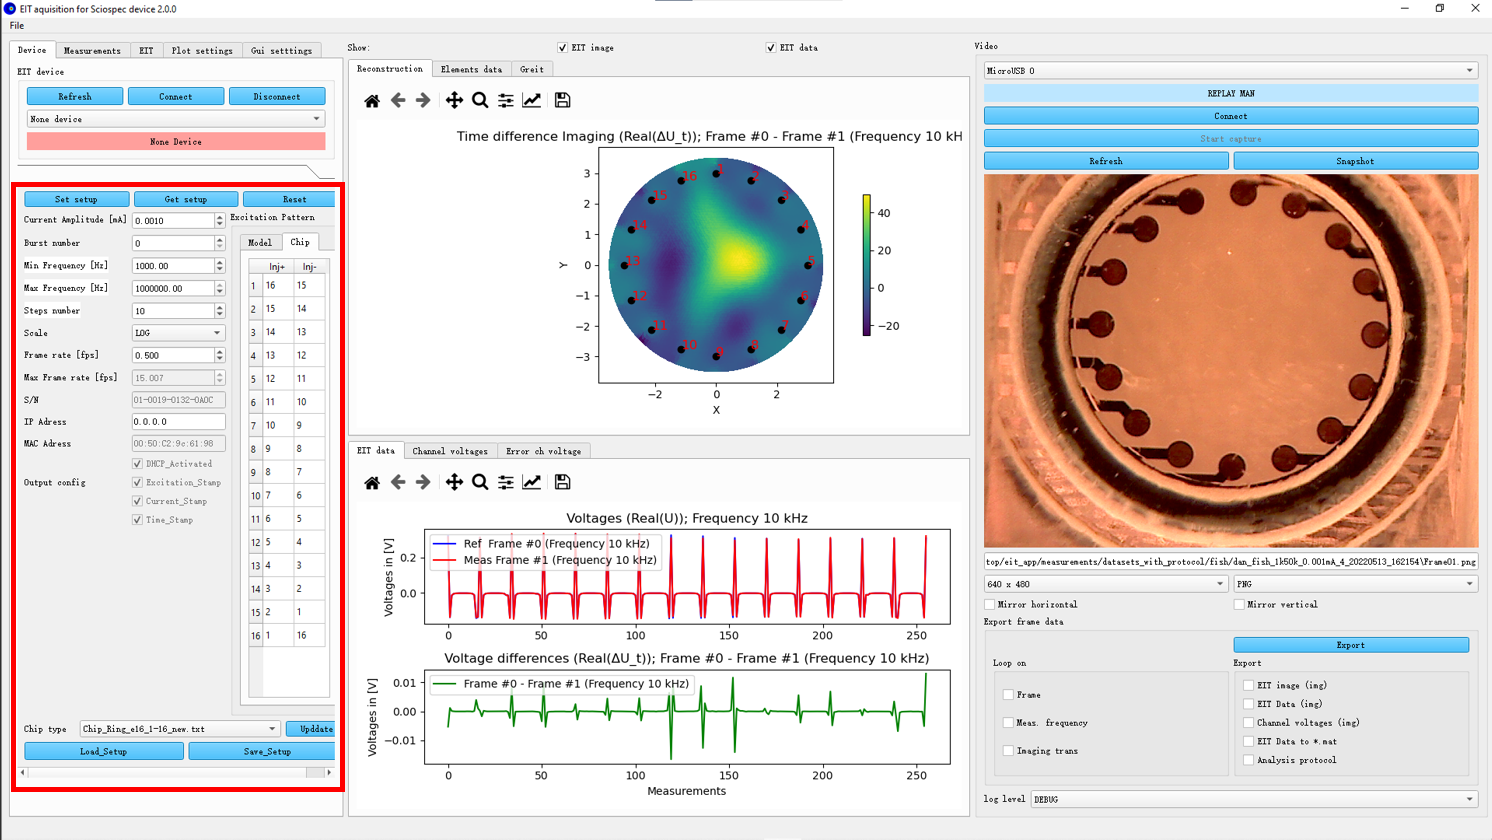Check Export EIT image (img) option
This screenshot has height=840, width=1492.
tap(1248, 685)
